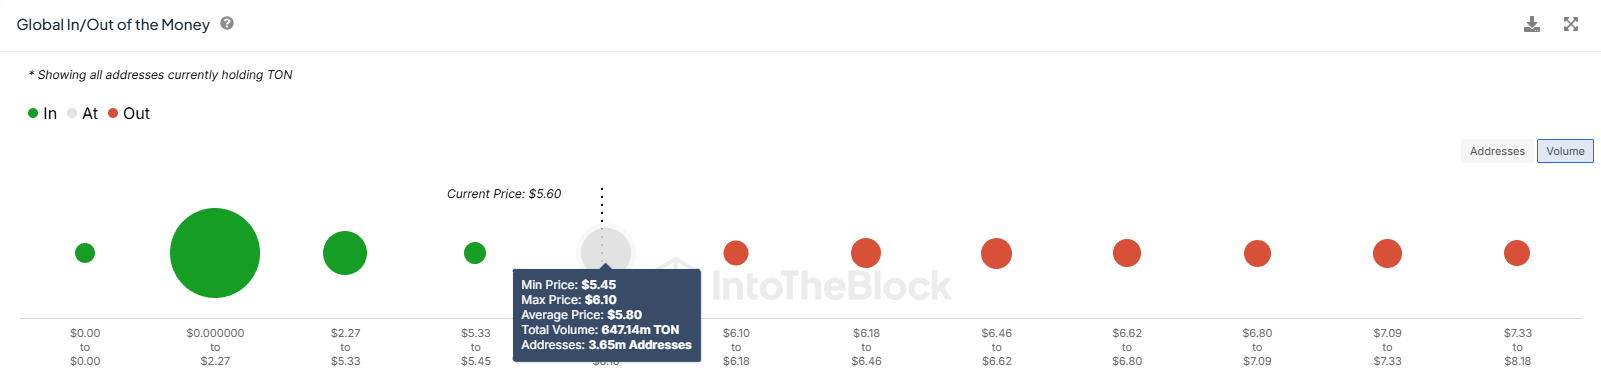Click the green $5.33 to $5.45 bubble
Viewport: 1601px width, 386px height.
[x=475, y=253]
